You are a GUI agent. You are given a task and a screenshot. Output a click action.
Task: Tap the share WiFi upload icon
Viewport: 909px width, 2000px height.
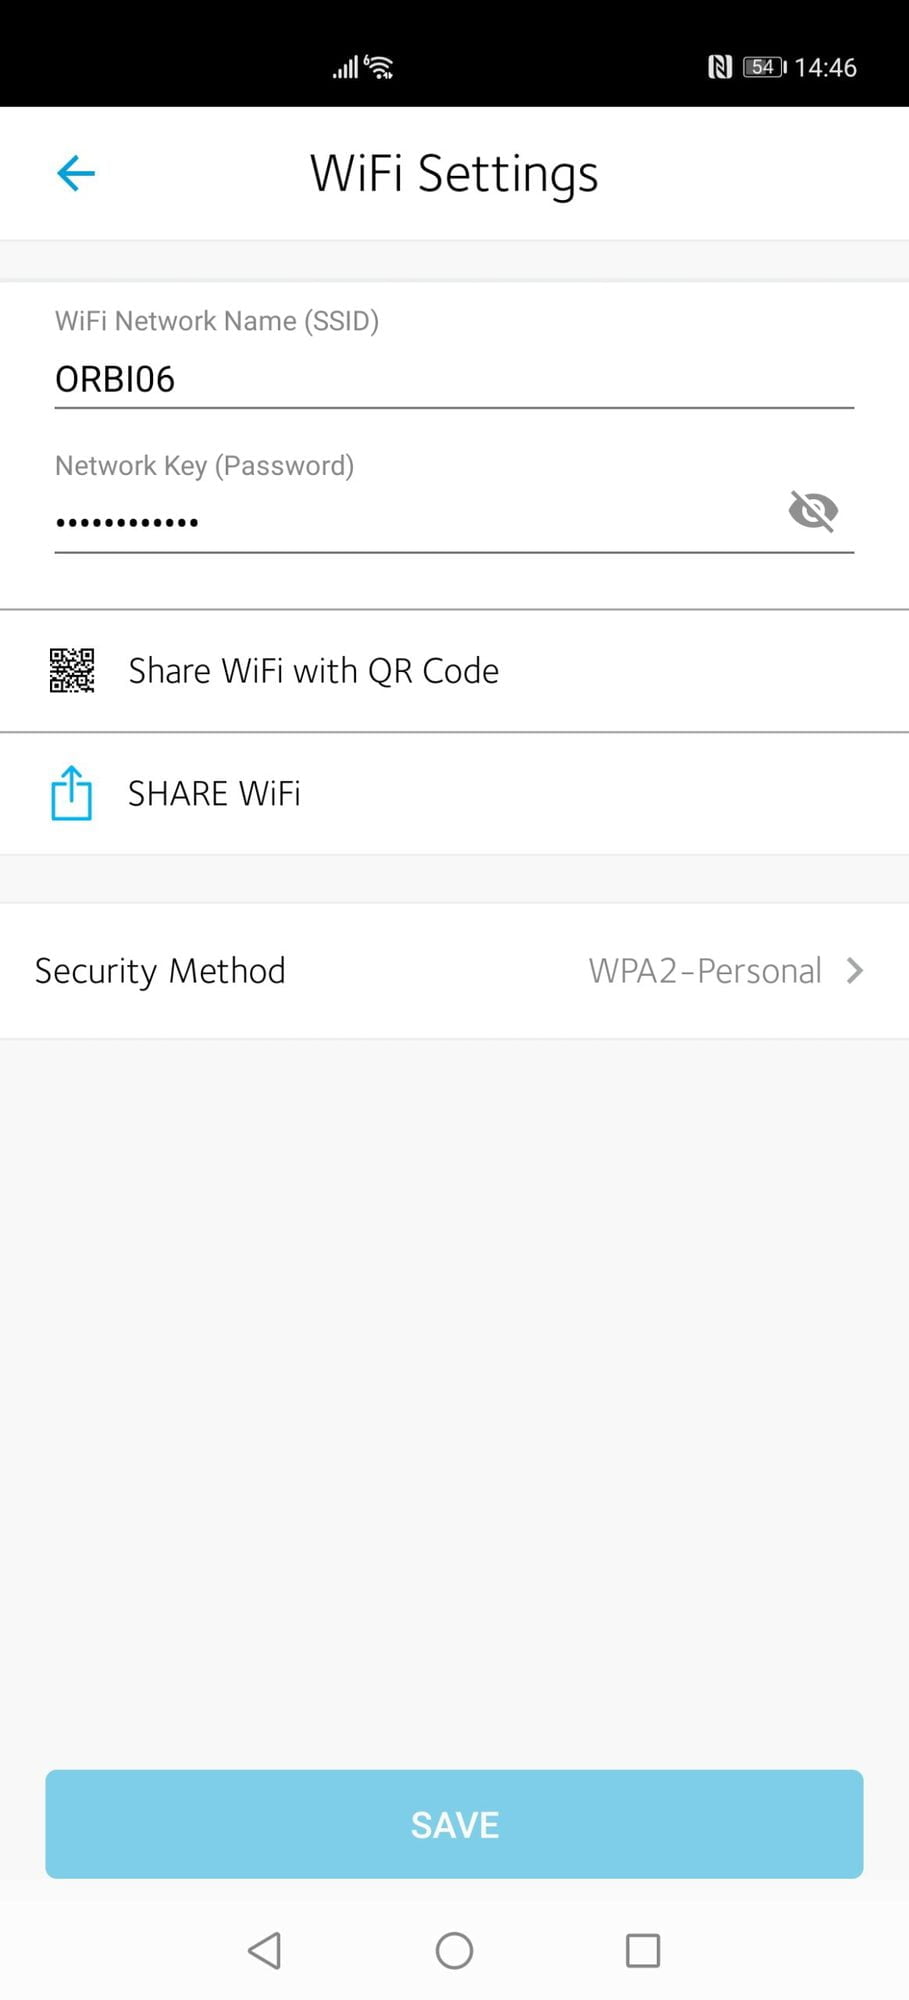tap(72, 793)
